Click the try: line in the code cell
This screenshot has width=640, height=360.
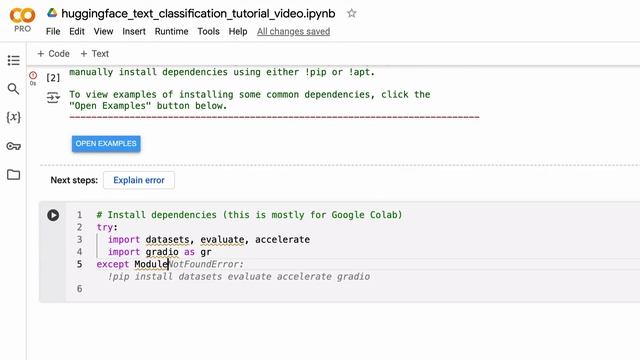tap(107, 227)
